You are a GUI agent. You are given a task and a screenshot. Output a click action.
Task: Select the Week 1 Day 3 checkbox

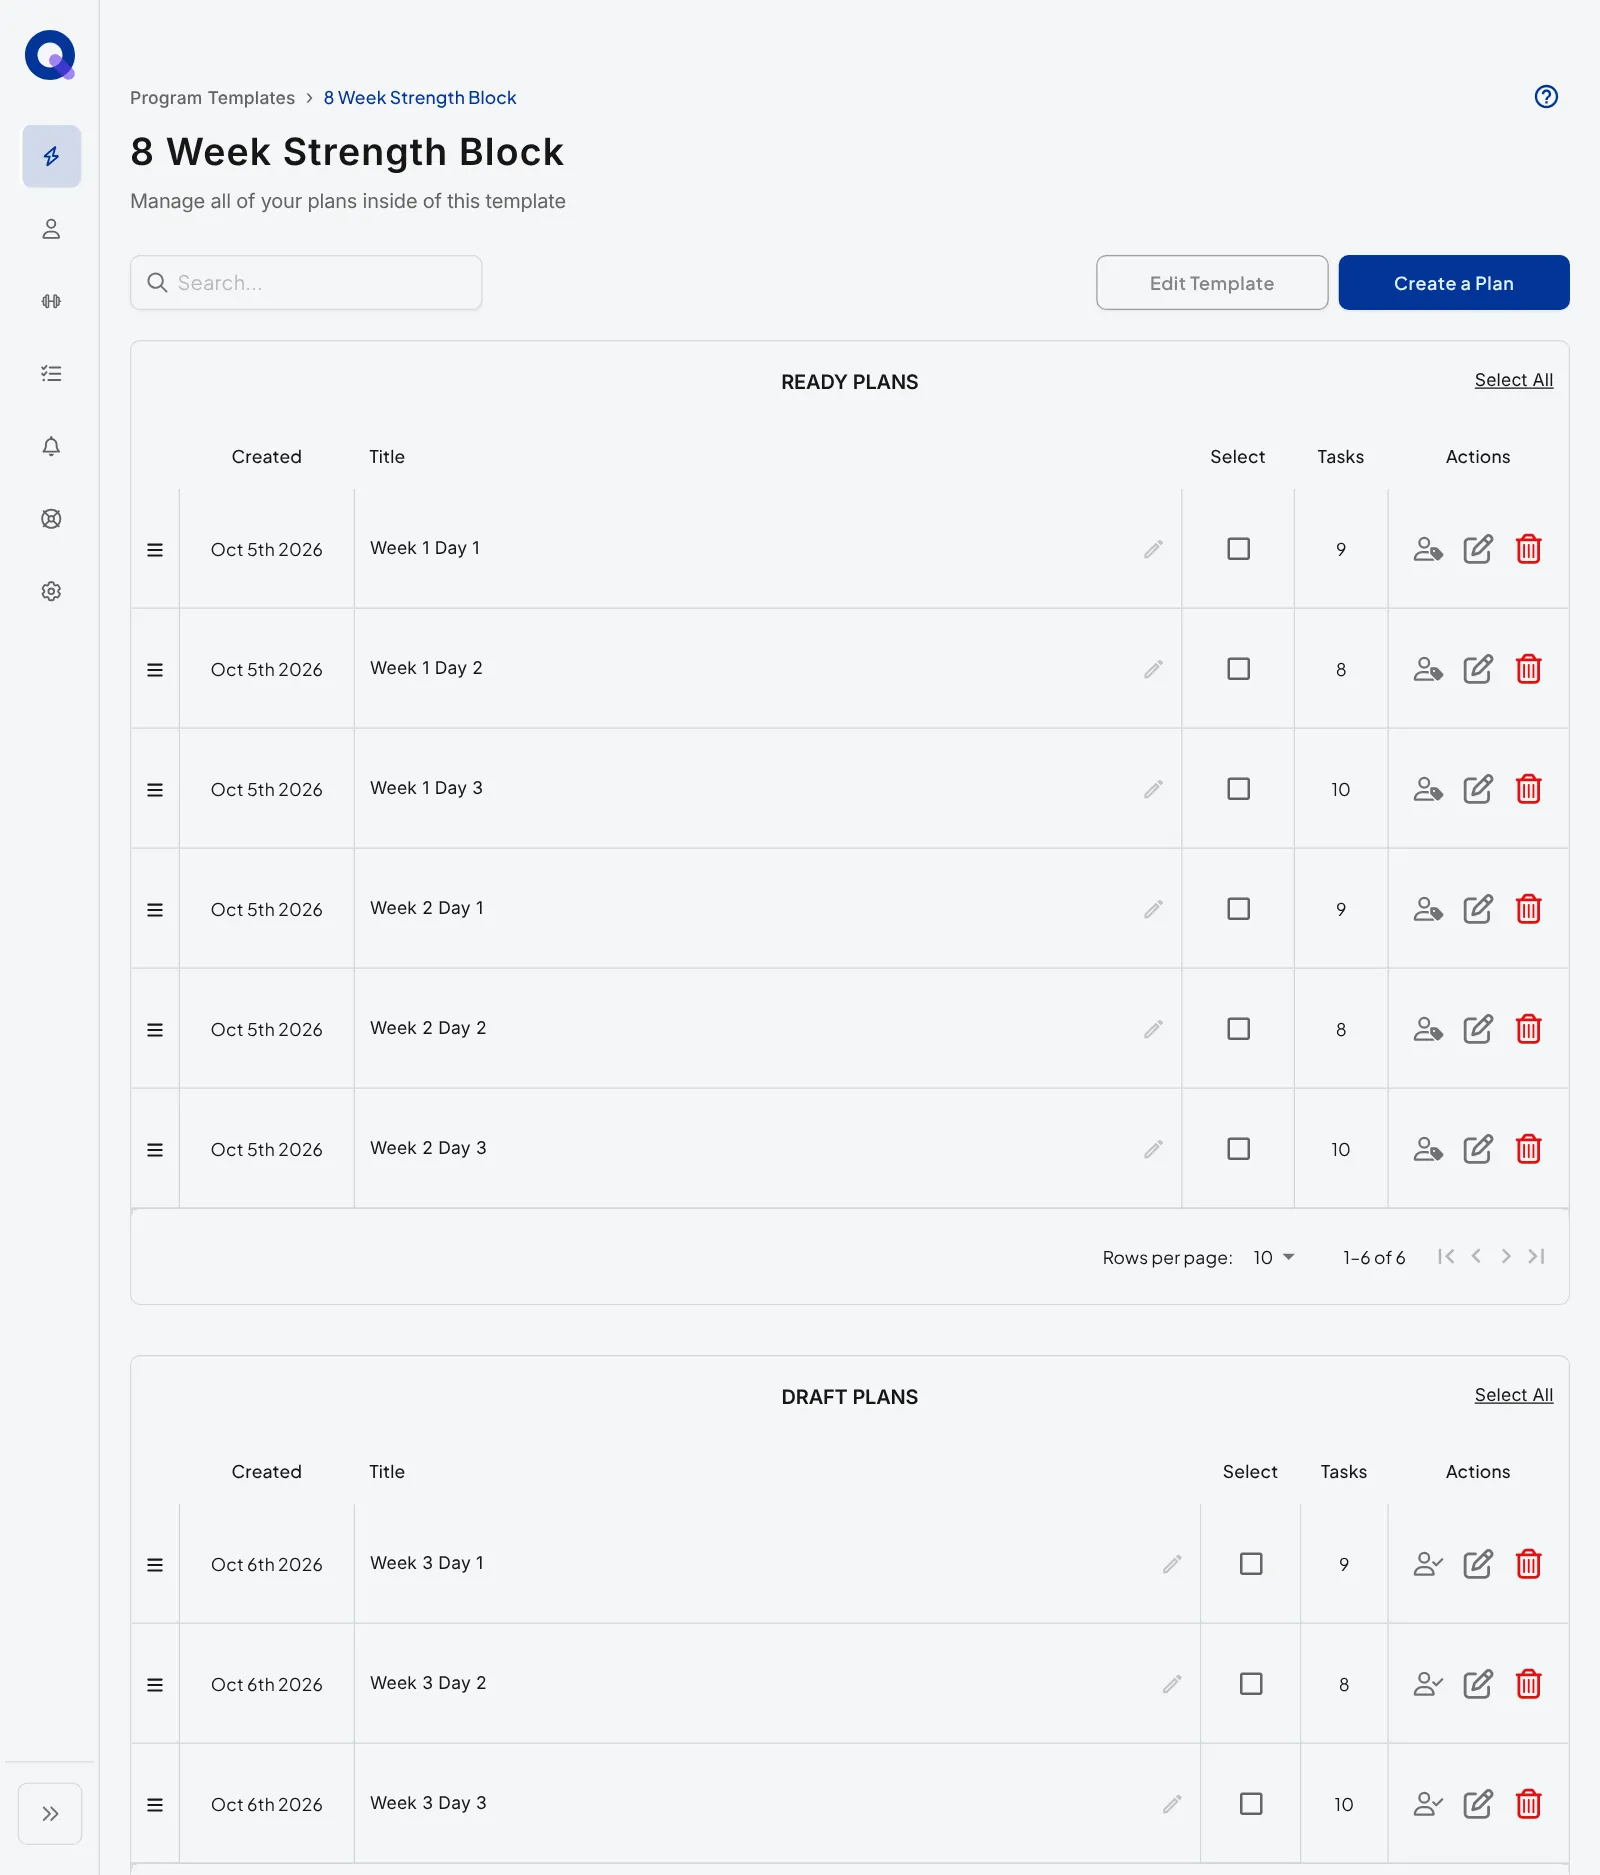pyautogui.click(x=1238, y=789)
